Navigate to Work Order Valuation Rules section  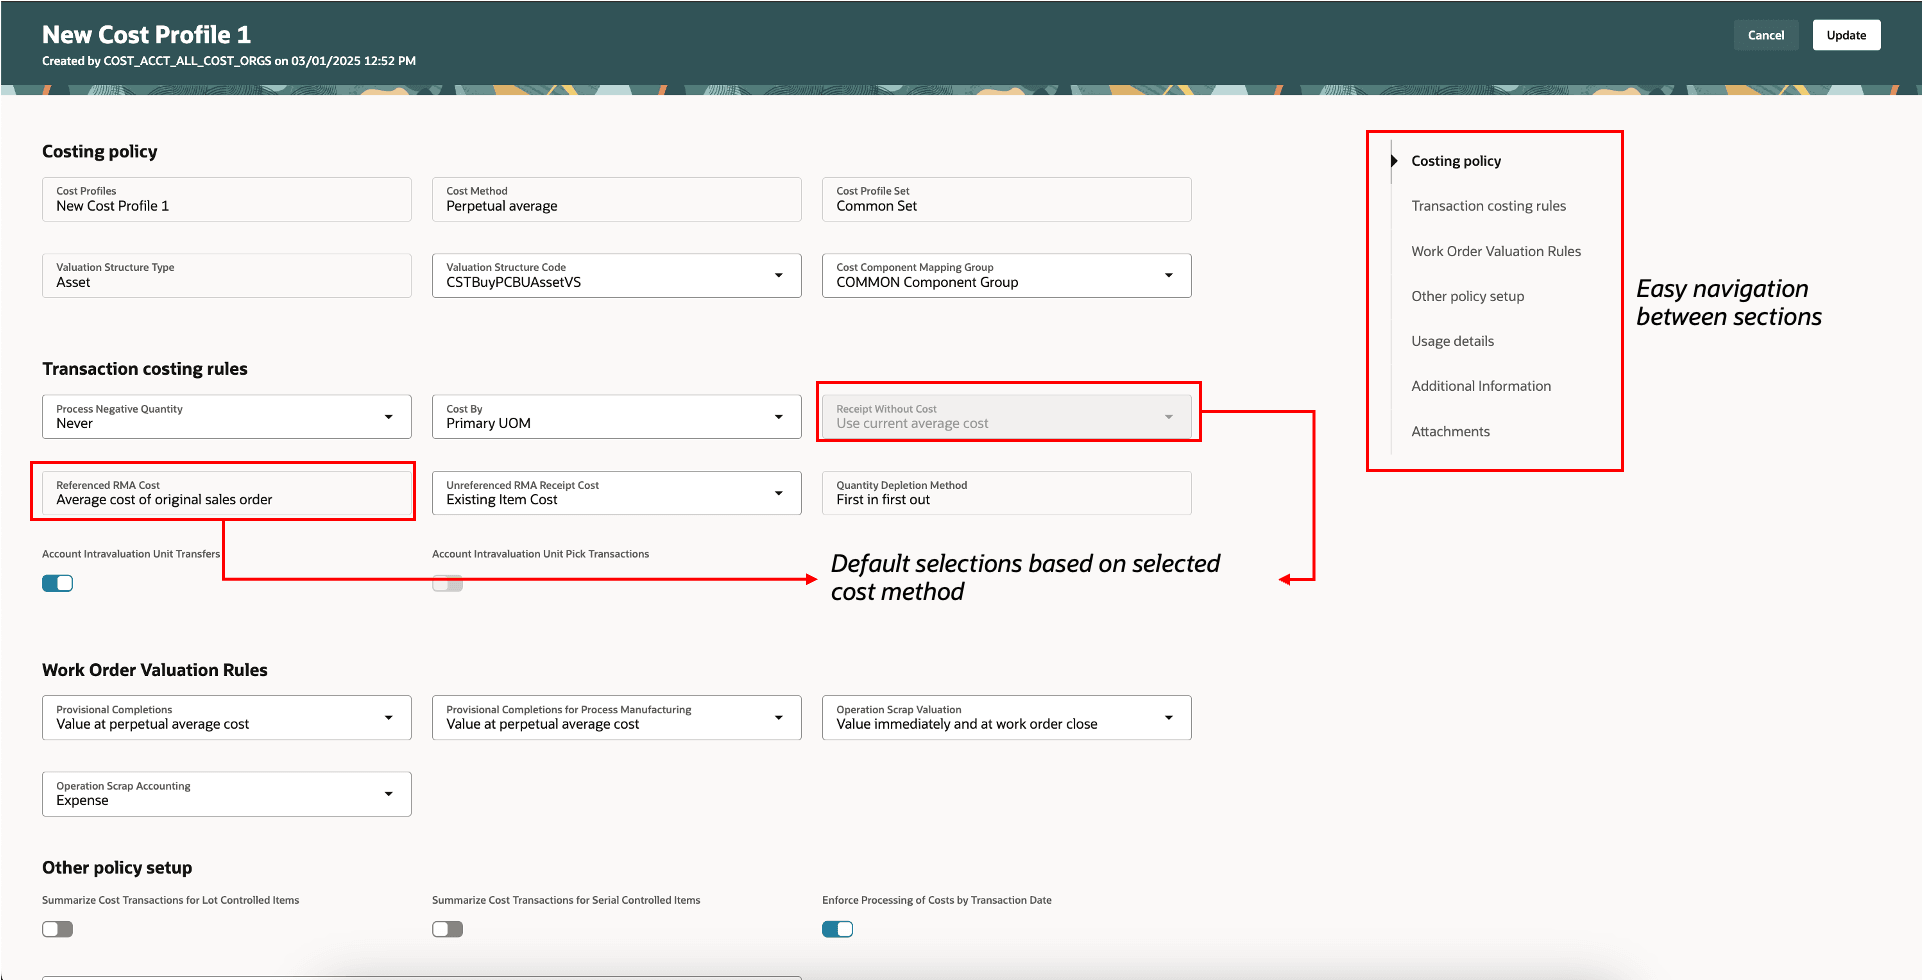coord(1496,251)
